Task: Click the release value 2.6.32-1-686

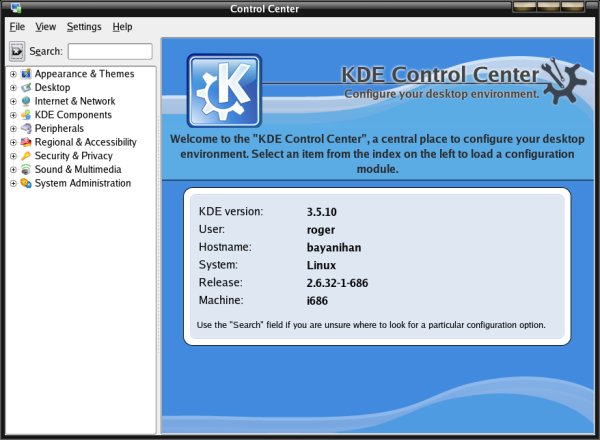Action: pyautogui.click(x=337, y=283)
